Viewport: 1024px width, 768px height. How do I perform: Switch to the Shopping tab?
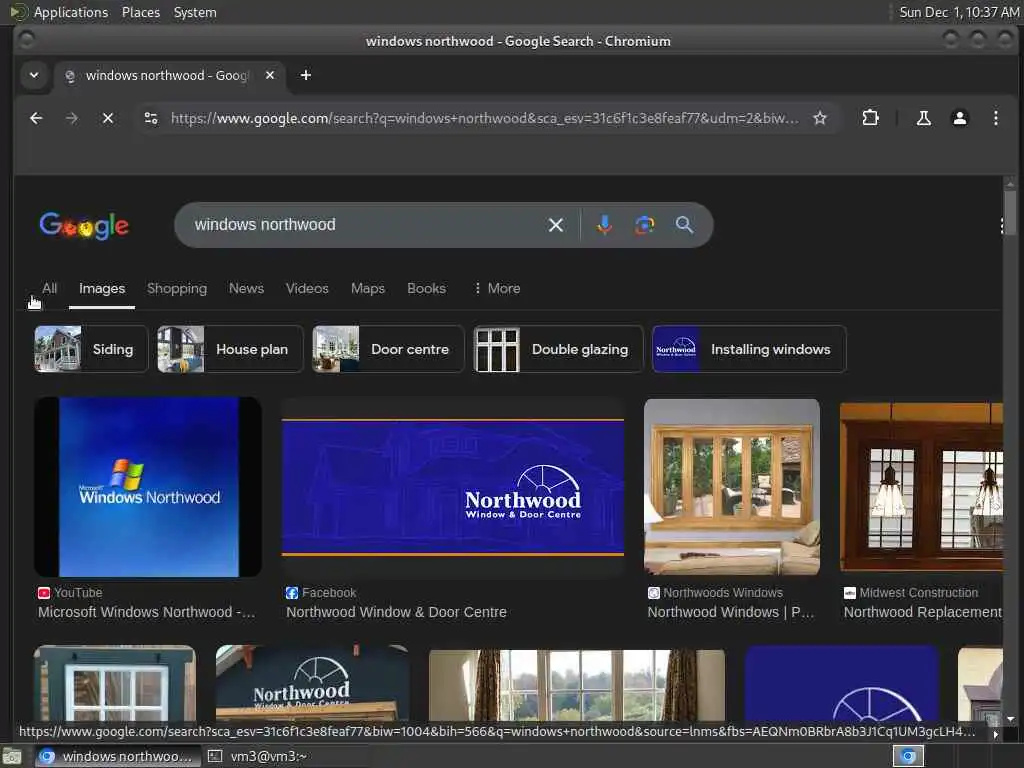[177, 288]
